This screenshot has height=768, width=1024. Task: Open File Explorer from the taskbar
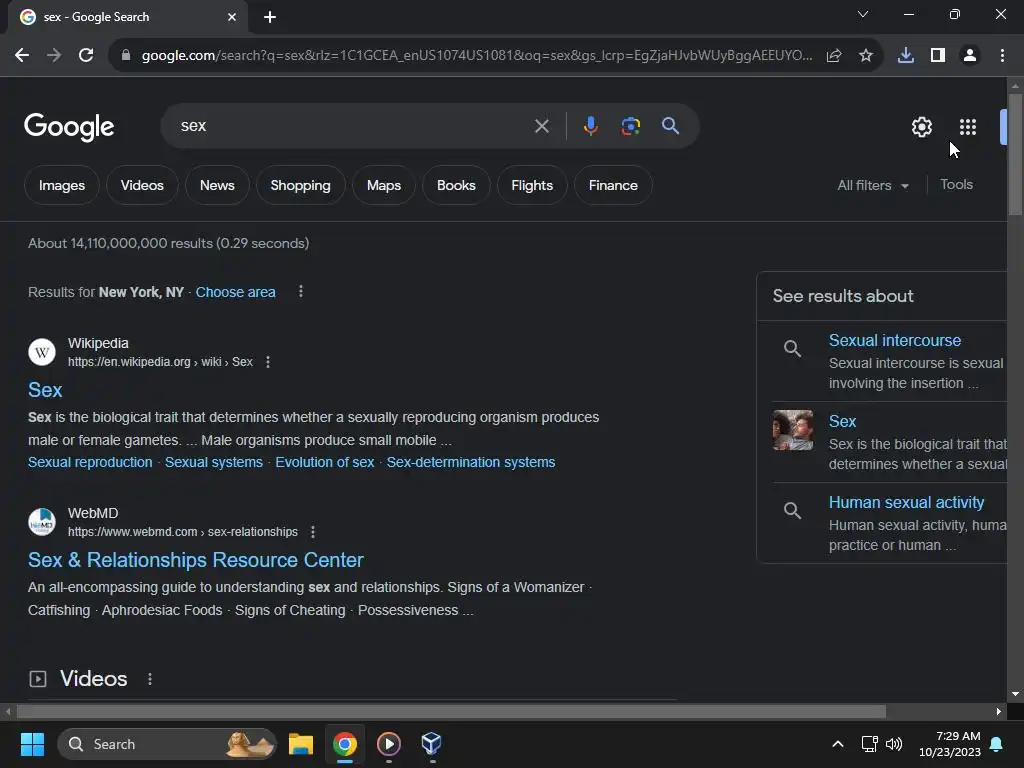pos(301,744)
